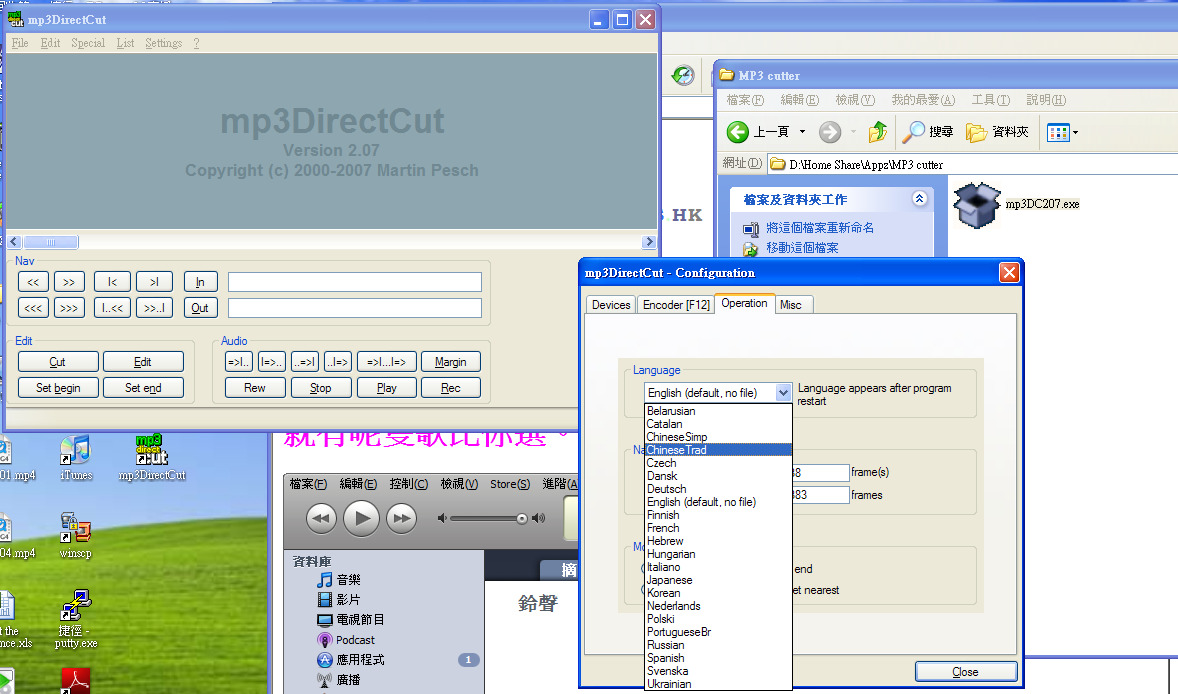Click the iTunes fast-forward button

coord(401,518)
